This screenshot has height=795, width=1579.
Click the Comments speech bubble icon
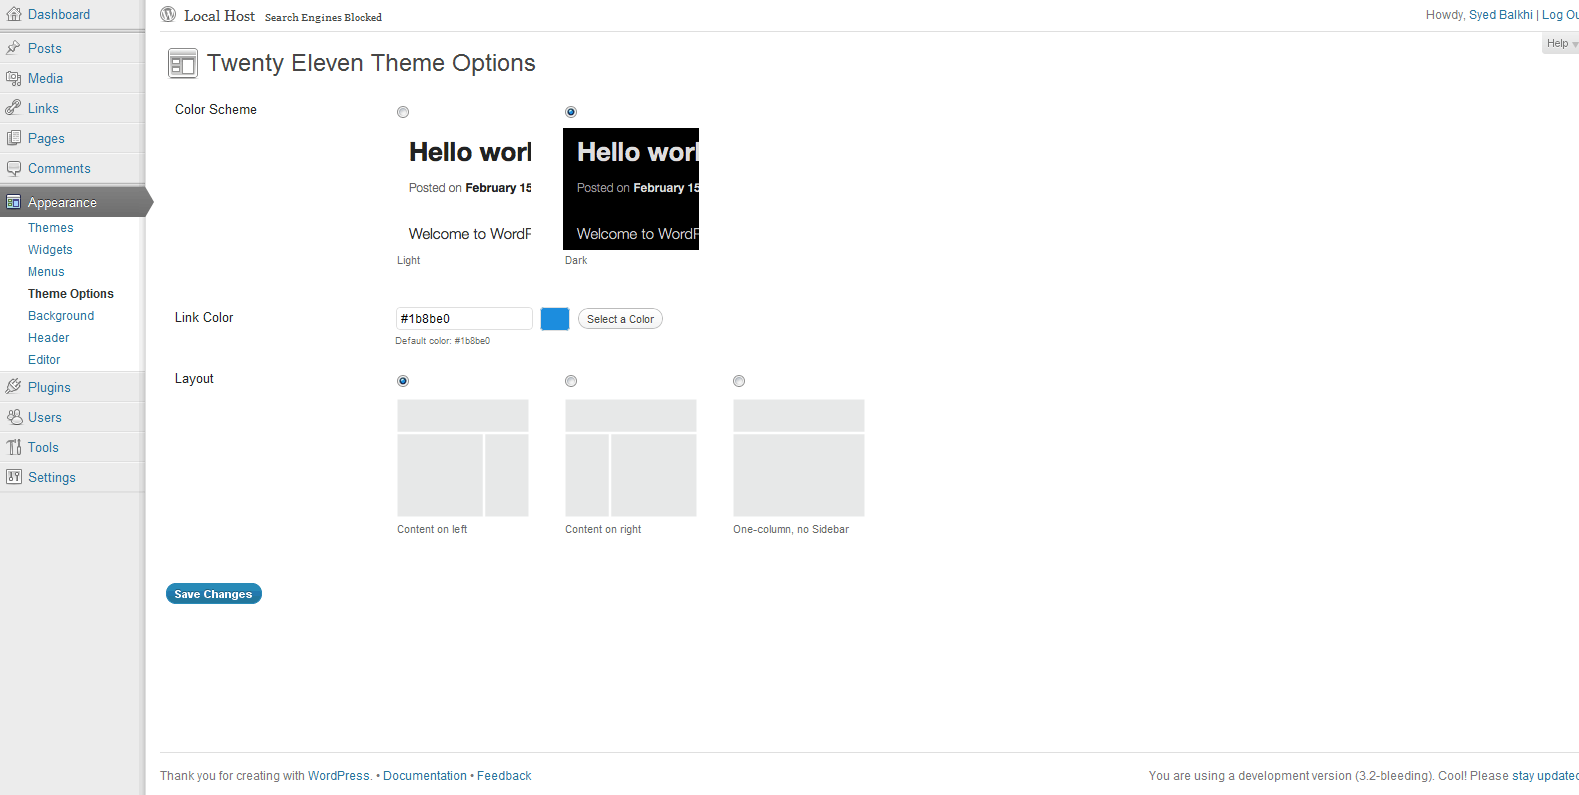(14, 168)
